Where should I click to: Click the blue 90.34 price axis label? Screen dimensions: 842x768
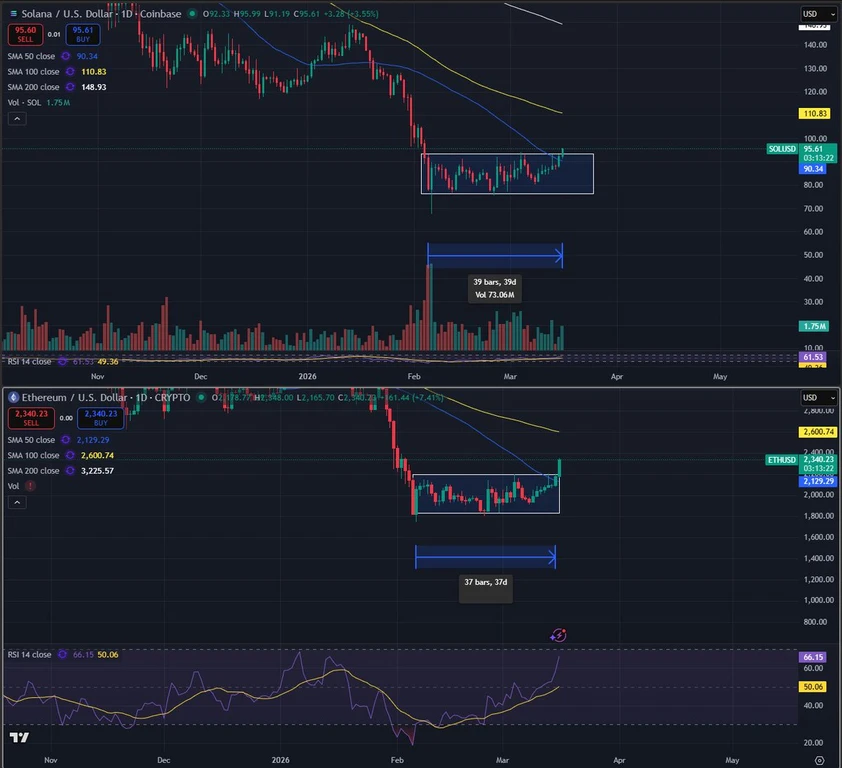(813, 169)
